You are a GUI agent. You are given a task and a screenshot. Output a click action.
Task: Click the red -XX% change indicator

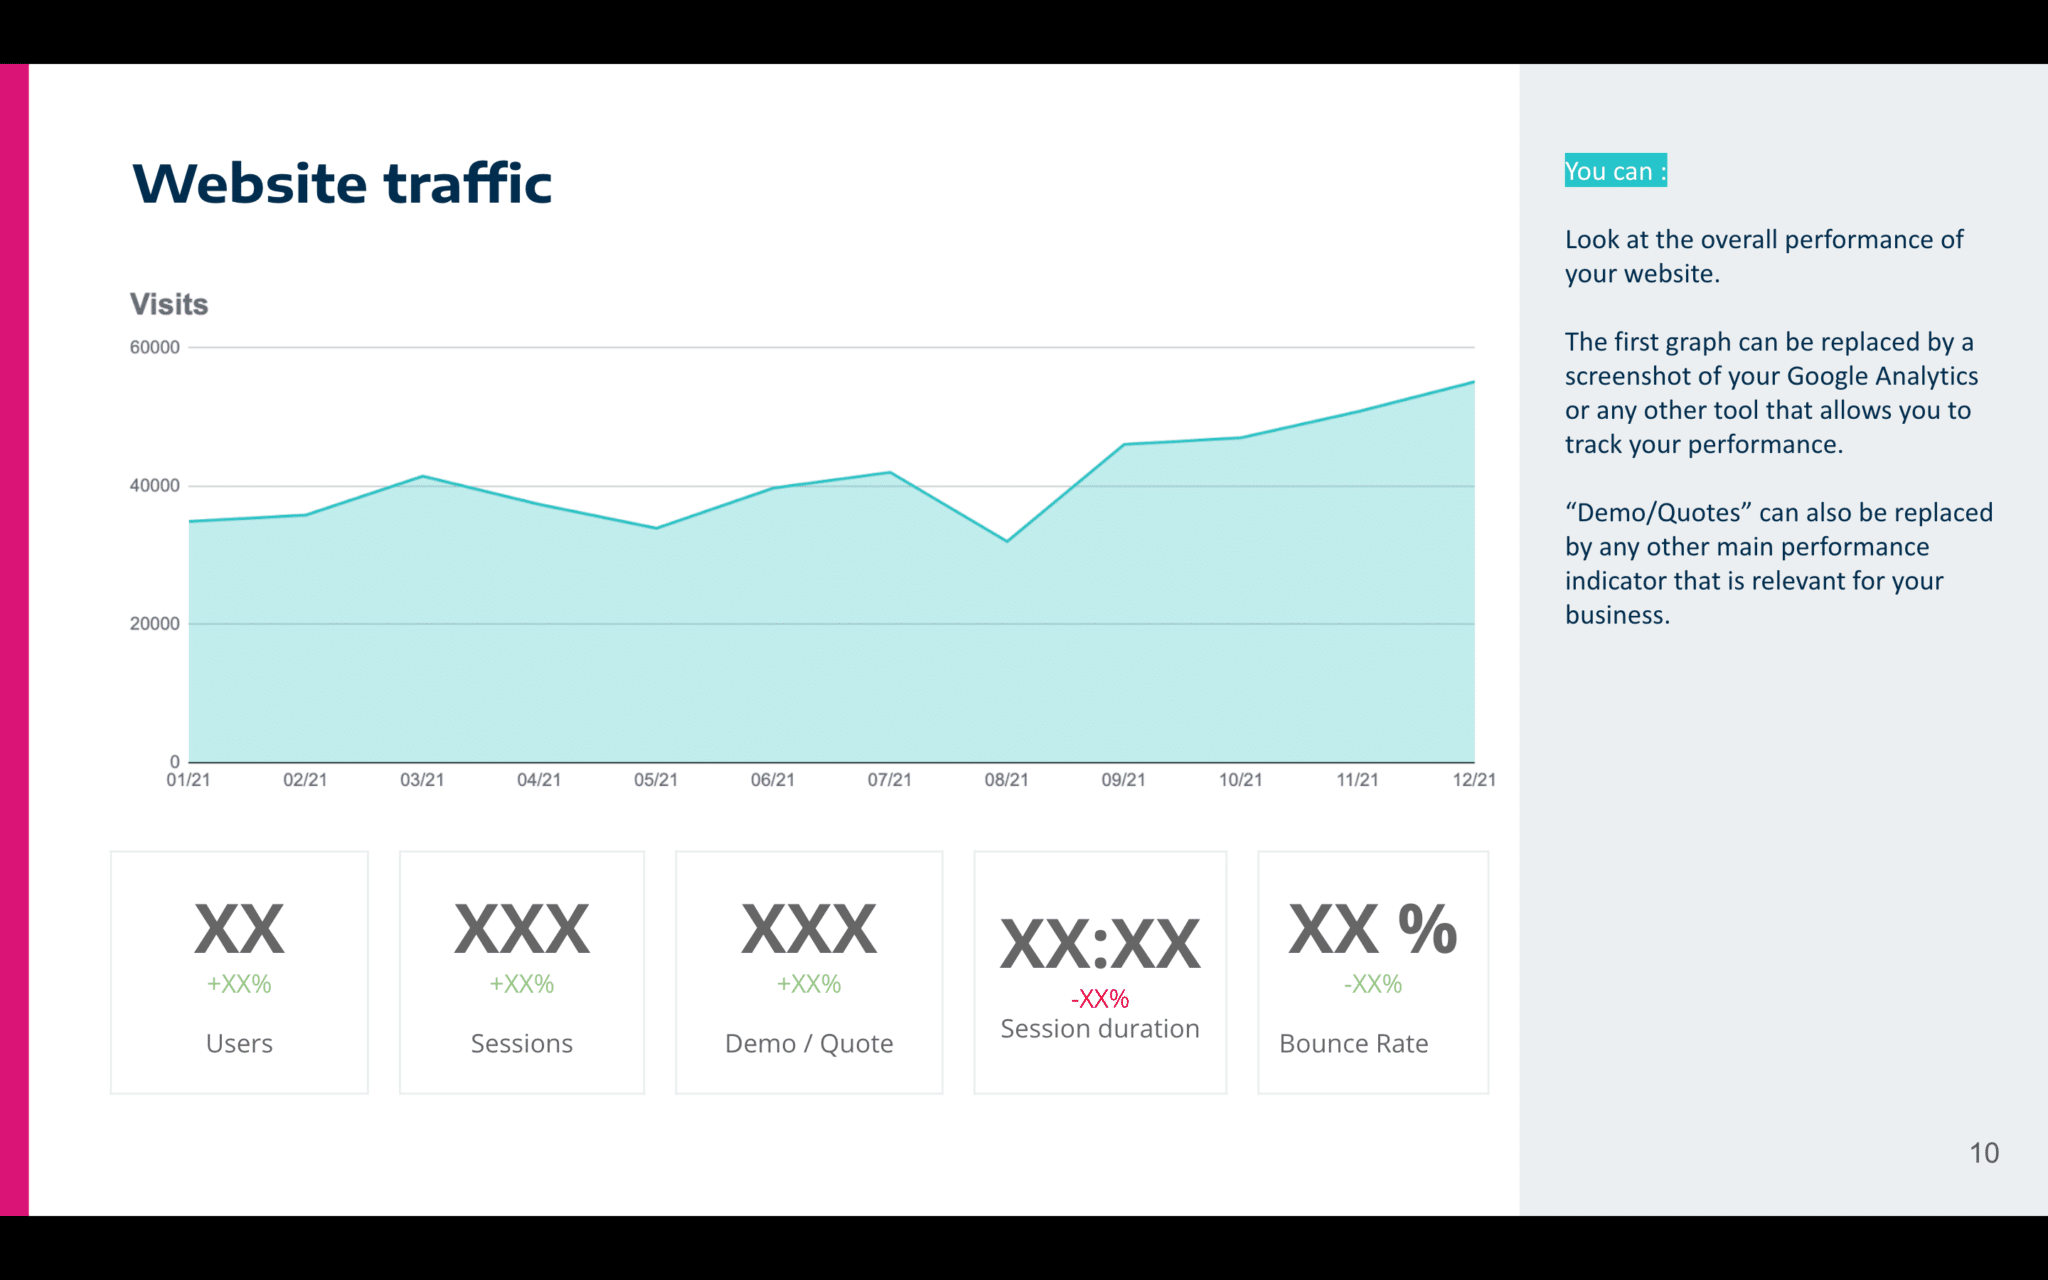(1100, 998)
